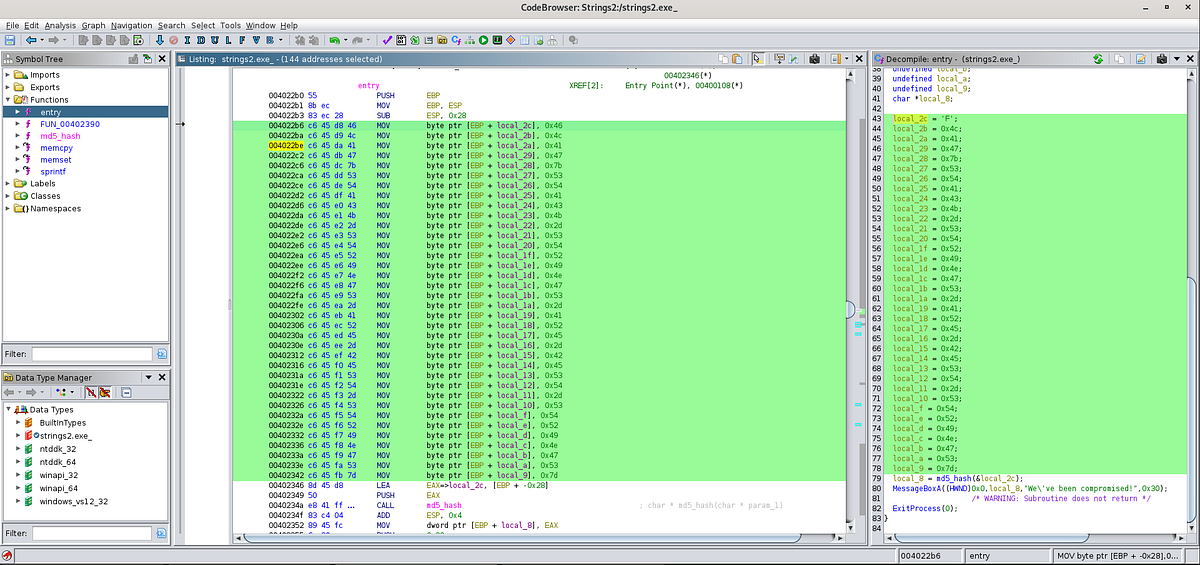Click the orange diamond toolbar icon
Viewport: 1200px width, 565px height.
click(x=511, y=40)
